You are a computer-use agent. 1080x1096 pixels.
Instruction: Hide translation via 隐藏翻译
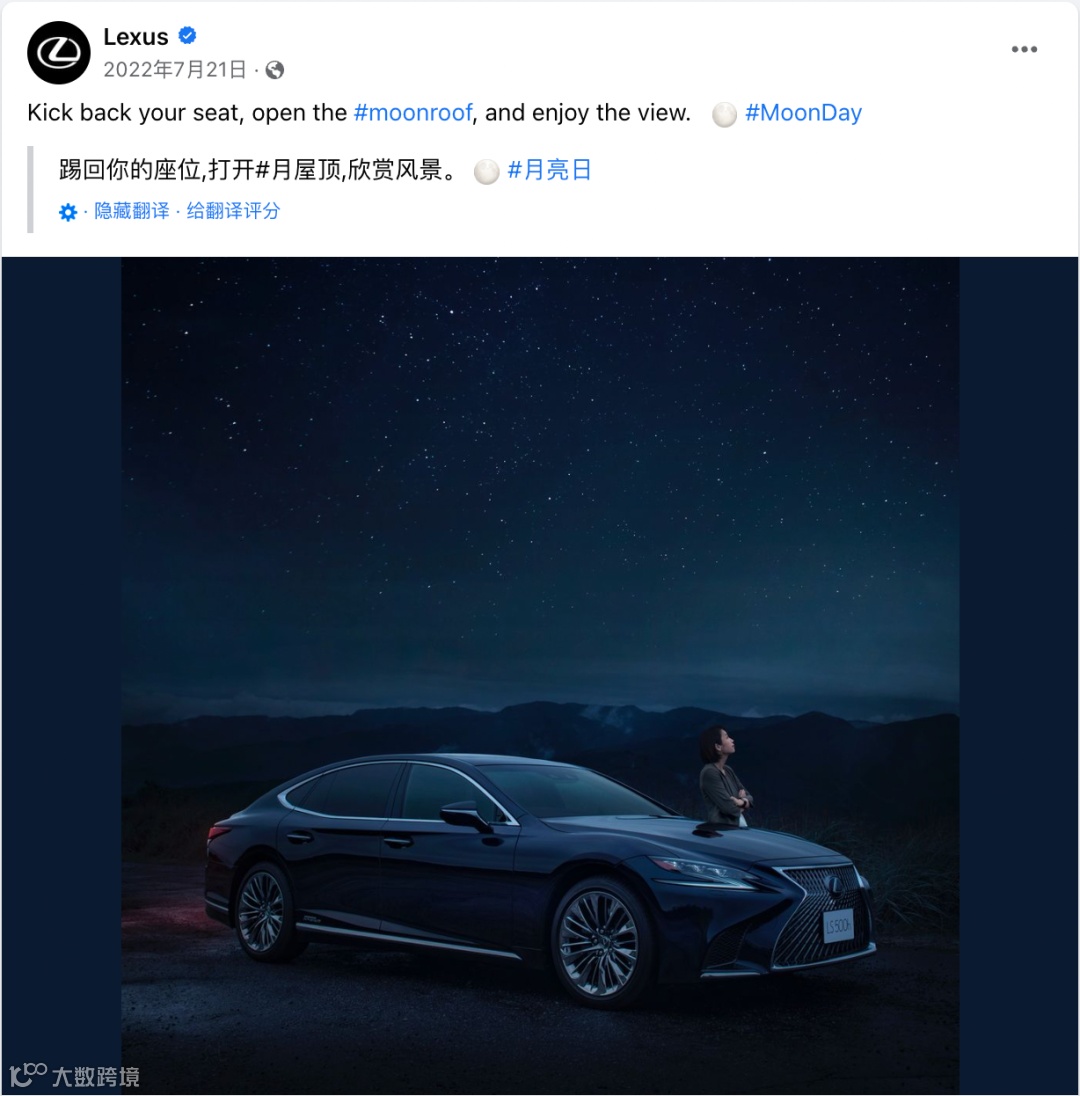click(131, 210)
